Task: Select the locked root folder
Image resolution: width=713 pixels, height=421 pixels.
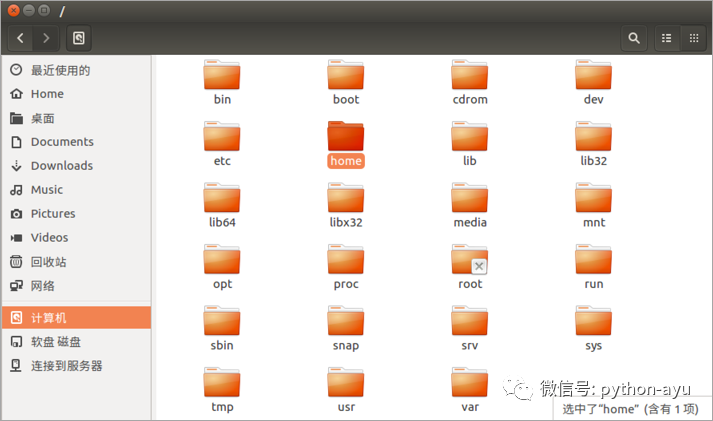Action: click(470, 267)
